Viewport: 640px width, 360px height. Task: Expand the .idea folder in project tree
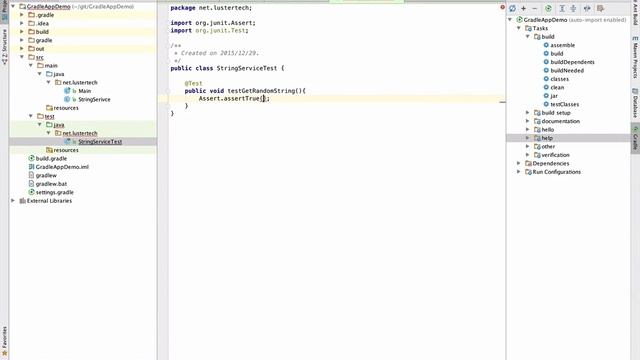22,23
